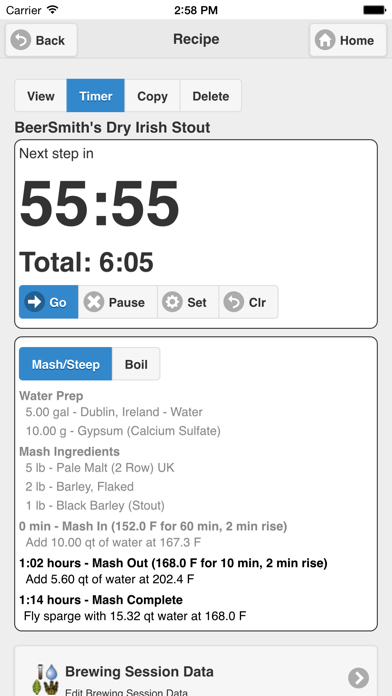
Task: Select the View tab
Action: [x=41, y=96]
